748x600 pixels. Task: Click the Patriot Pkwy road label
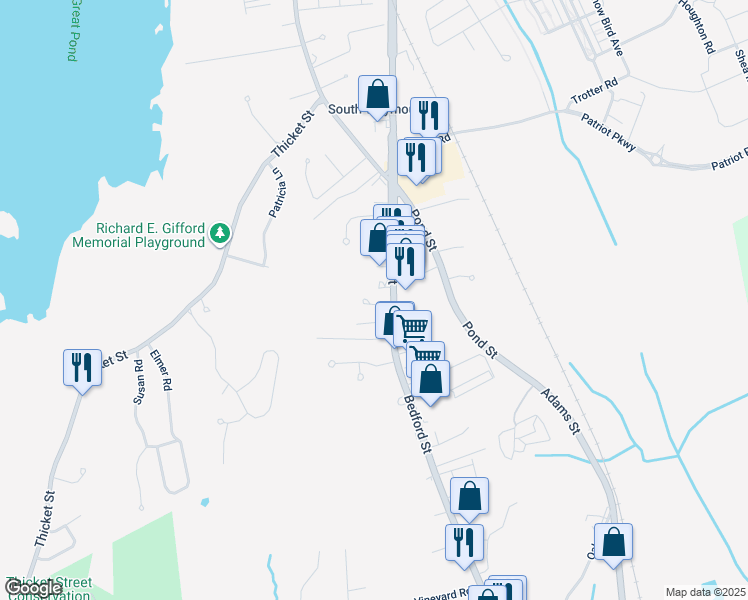(x=608, y=132)
